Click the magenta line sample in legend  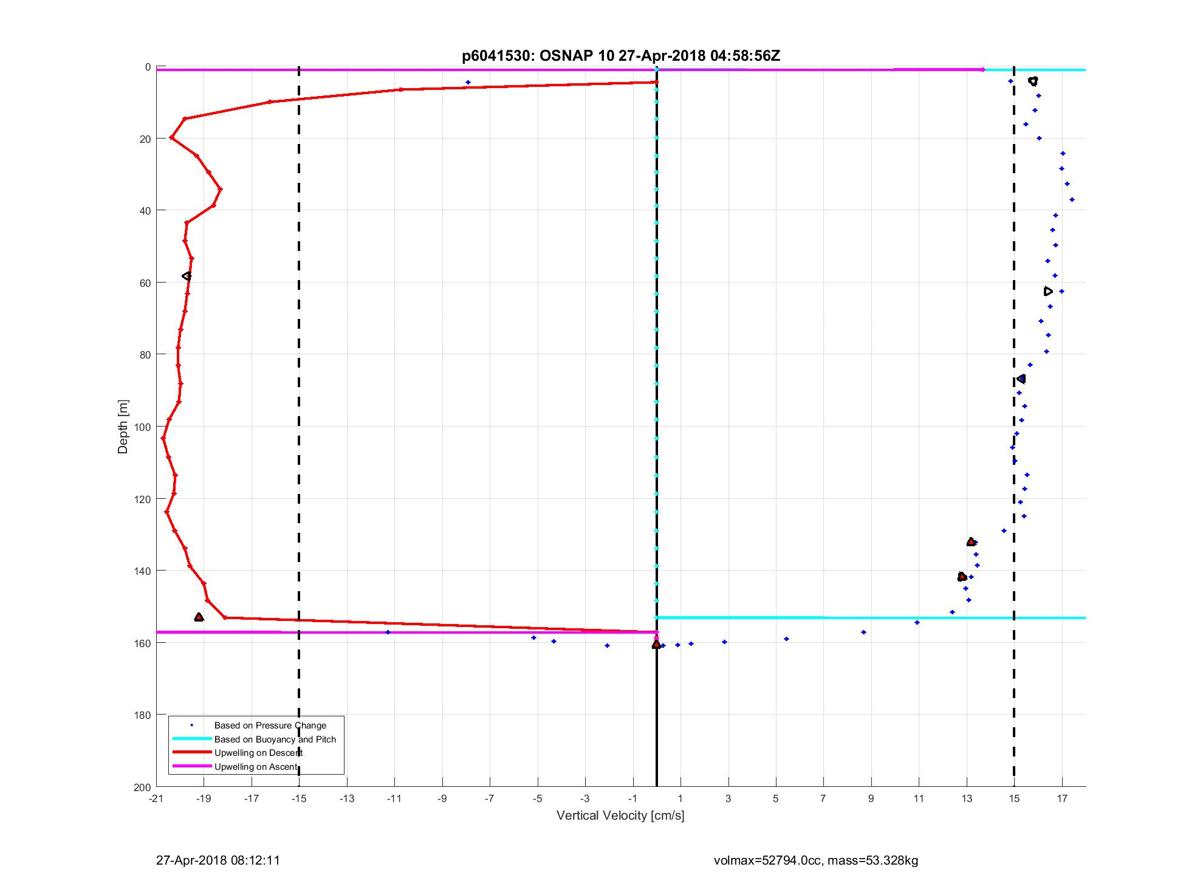click(x=191, y=766)
